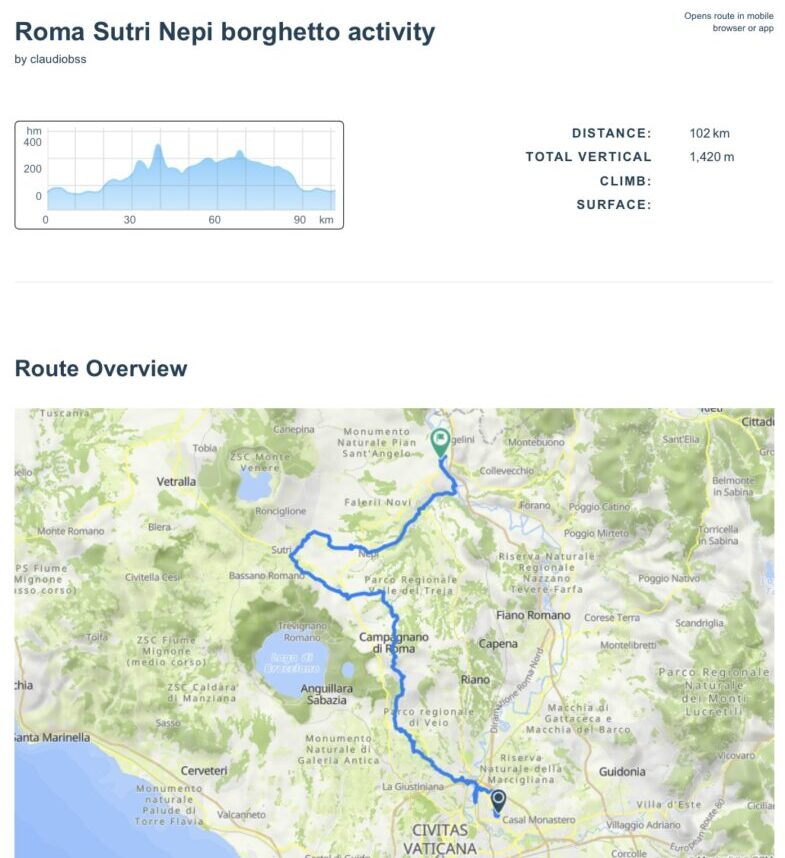
Task: Click the 1,420 m total vertical value
Action: (711, 157)
